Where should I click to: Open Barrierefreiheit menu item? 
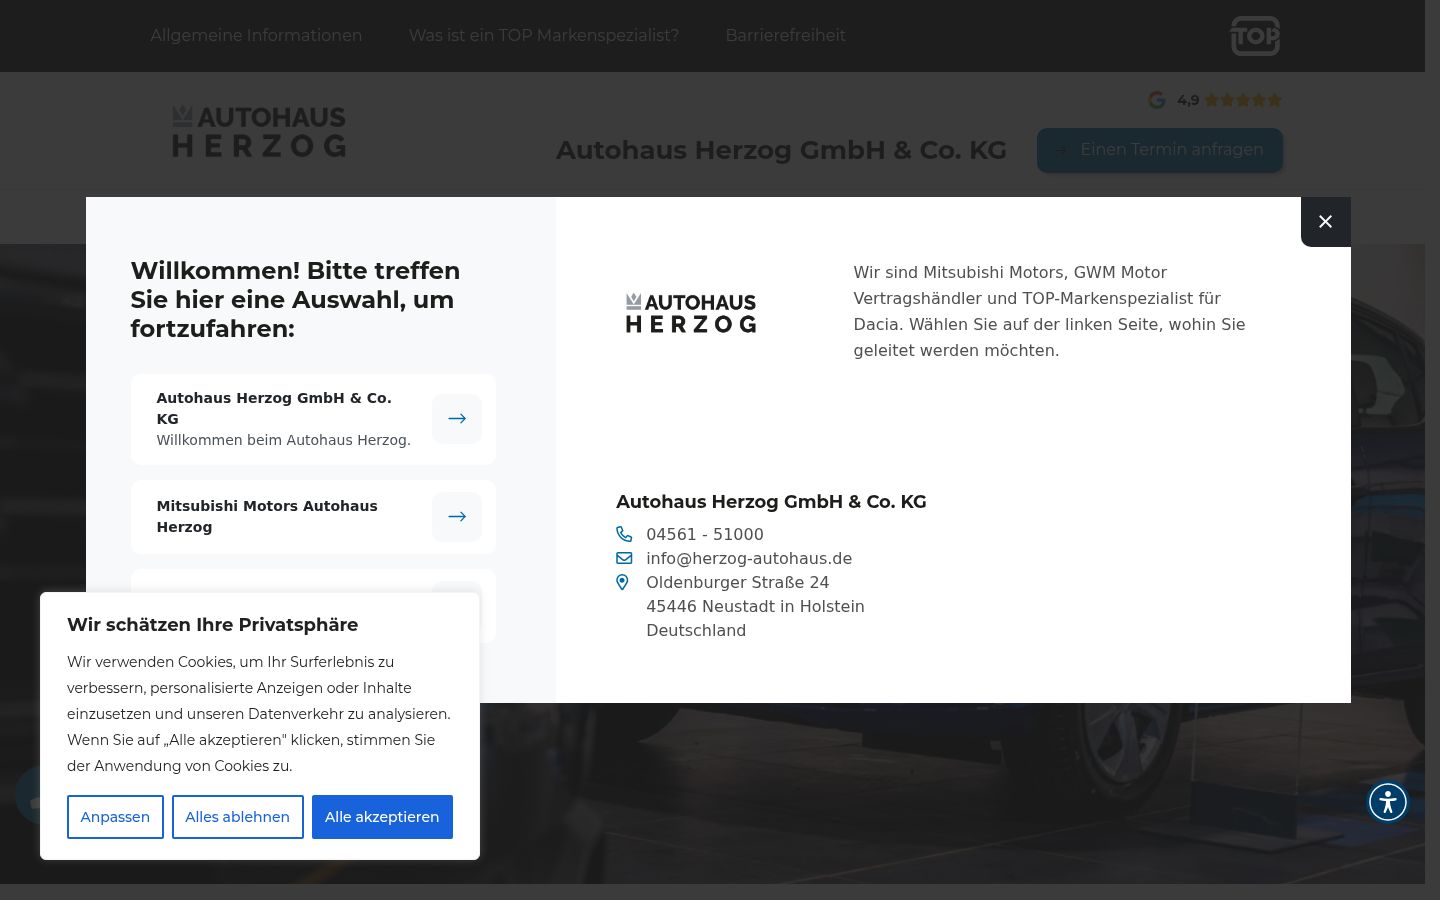(785, 35)
